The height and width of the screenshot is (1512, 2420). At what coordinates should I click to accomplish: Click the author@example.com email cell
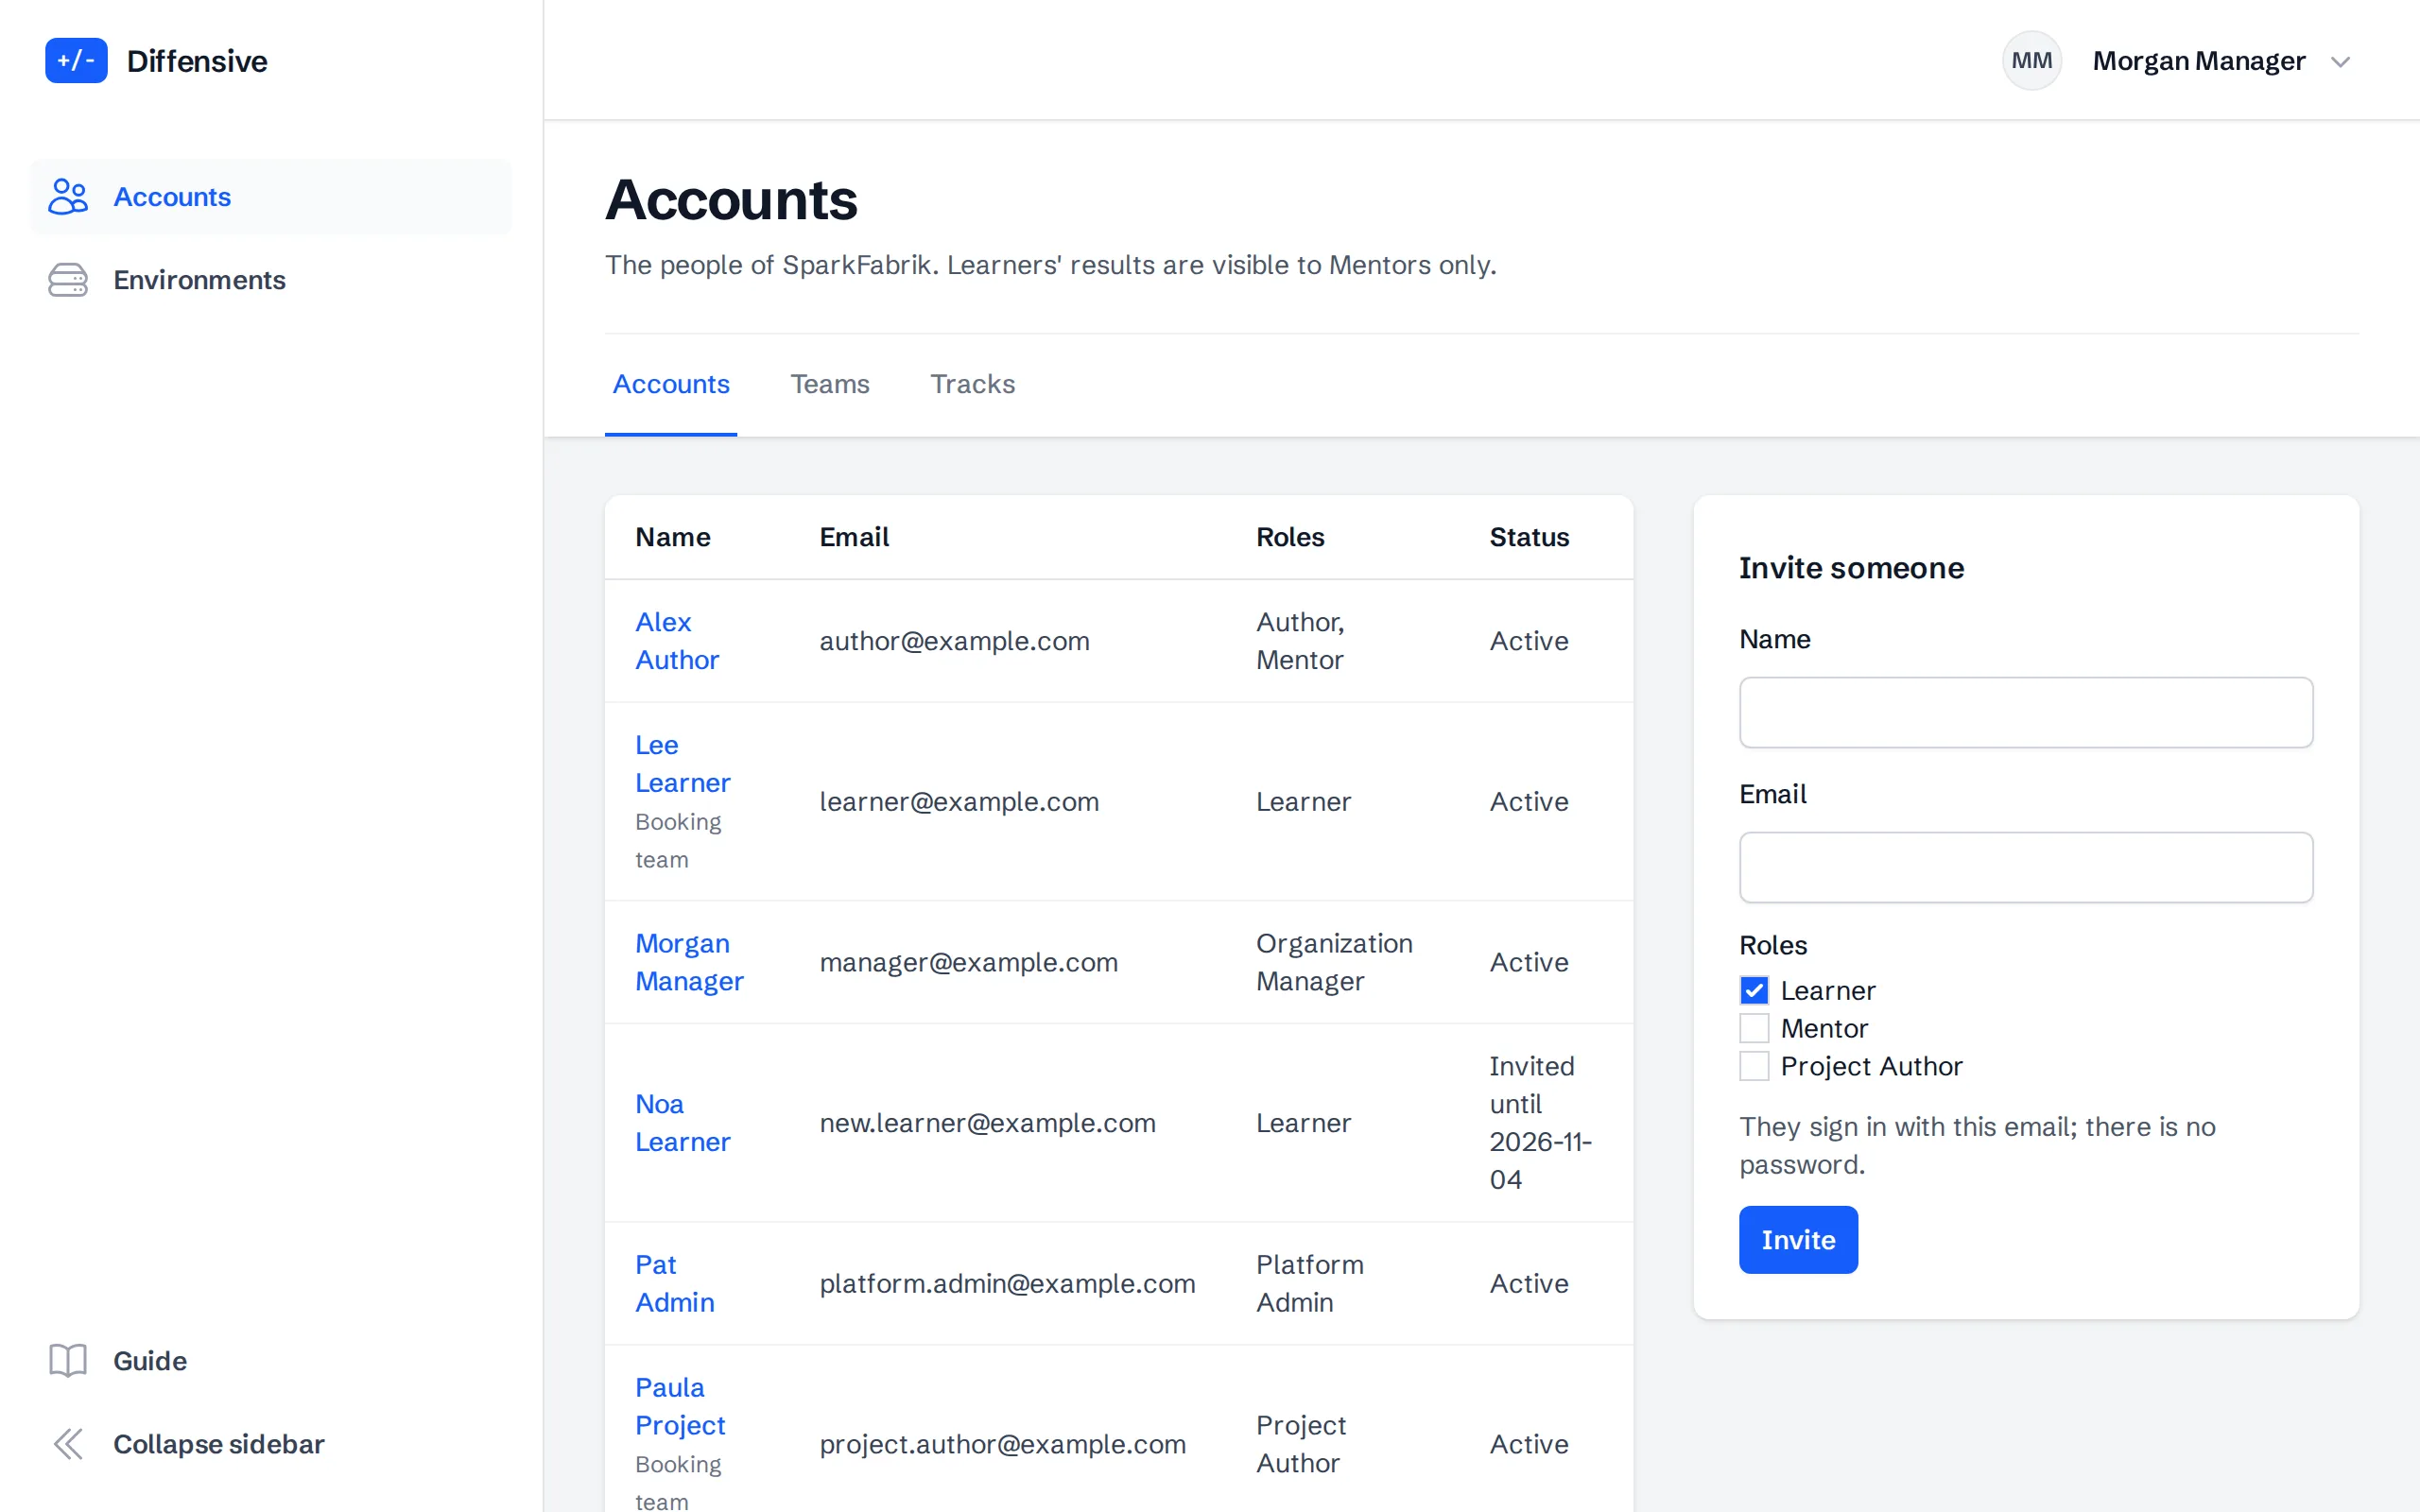pyautogui.click(x=954, y=641)
